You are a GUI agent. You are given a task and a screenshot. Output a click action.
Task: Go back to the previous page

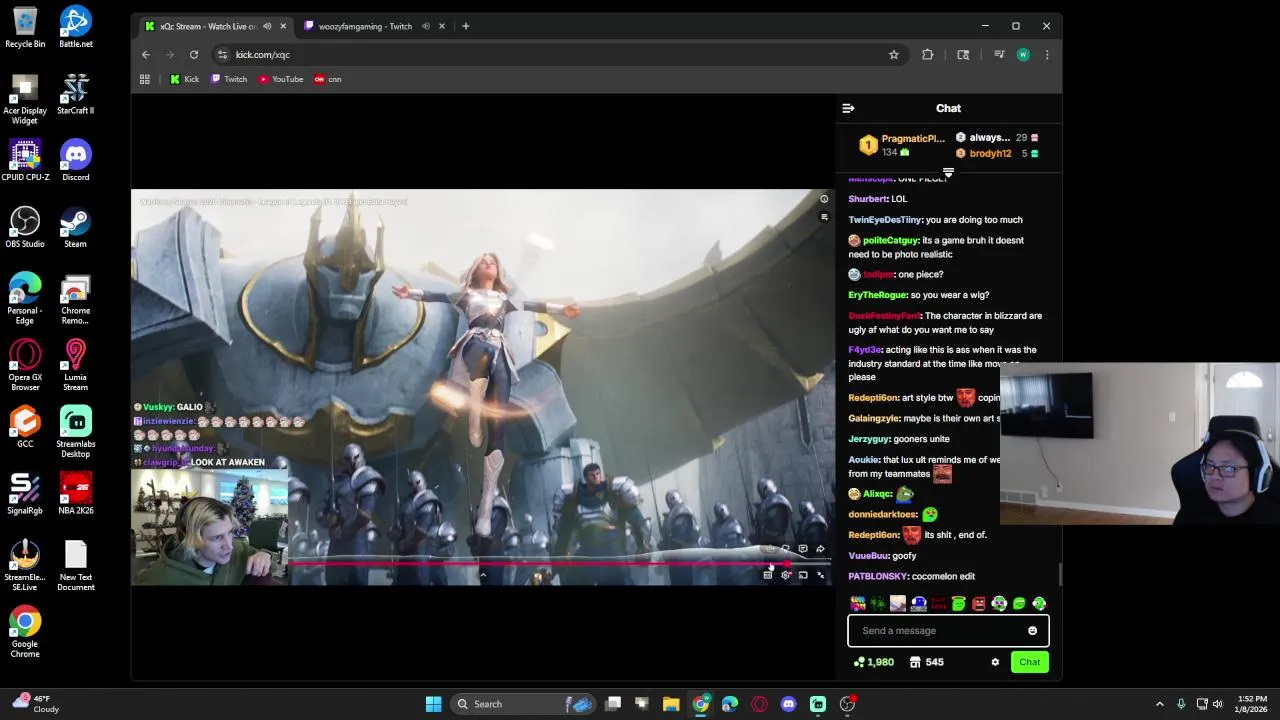(146, 55)
